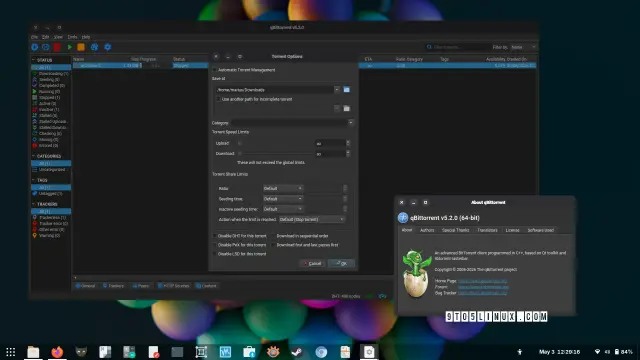Viewport: 640px width, 360px height.
Task: Open the Filter by Name dropdown
Action: (x=523, y=47)
